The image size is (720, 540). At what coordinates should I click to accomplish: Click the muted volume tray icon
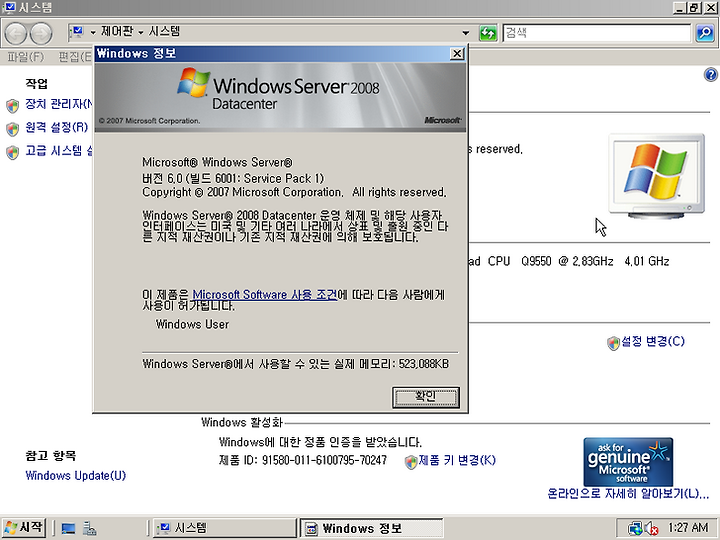coord(652,528)
